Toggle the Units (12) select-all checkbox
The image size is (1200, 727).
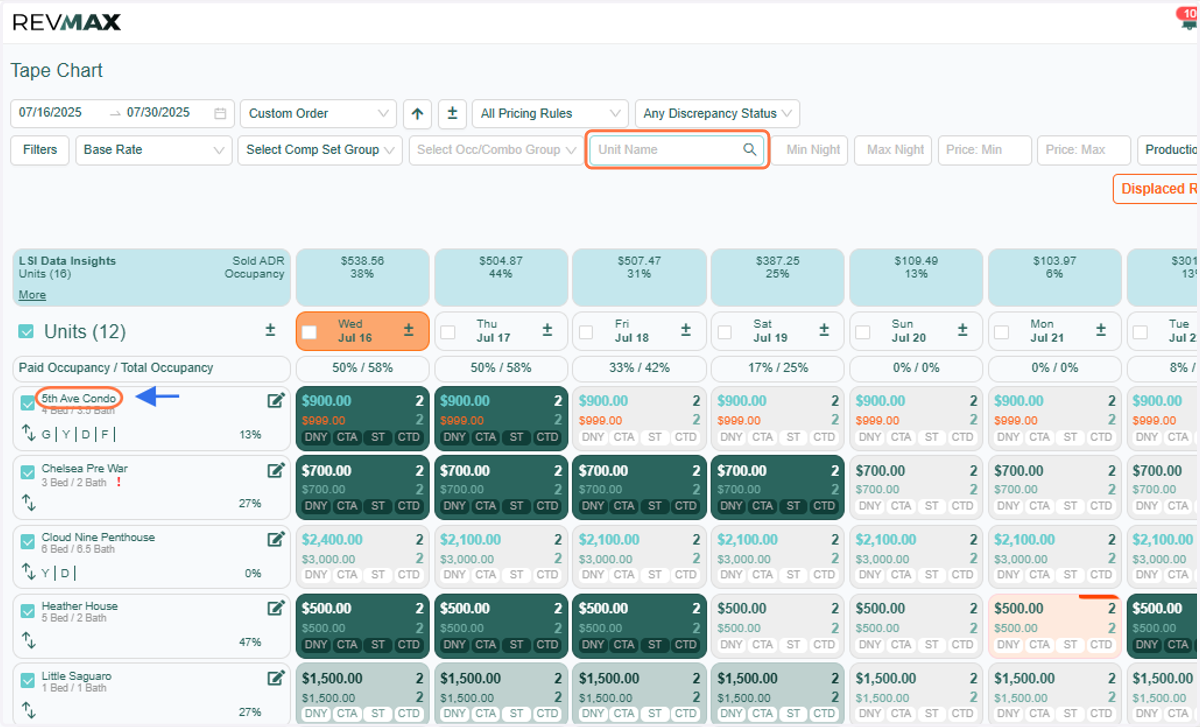click(x=27, y=331)
